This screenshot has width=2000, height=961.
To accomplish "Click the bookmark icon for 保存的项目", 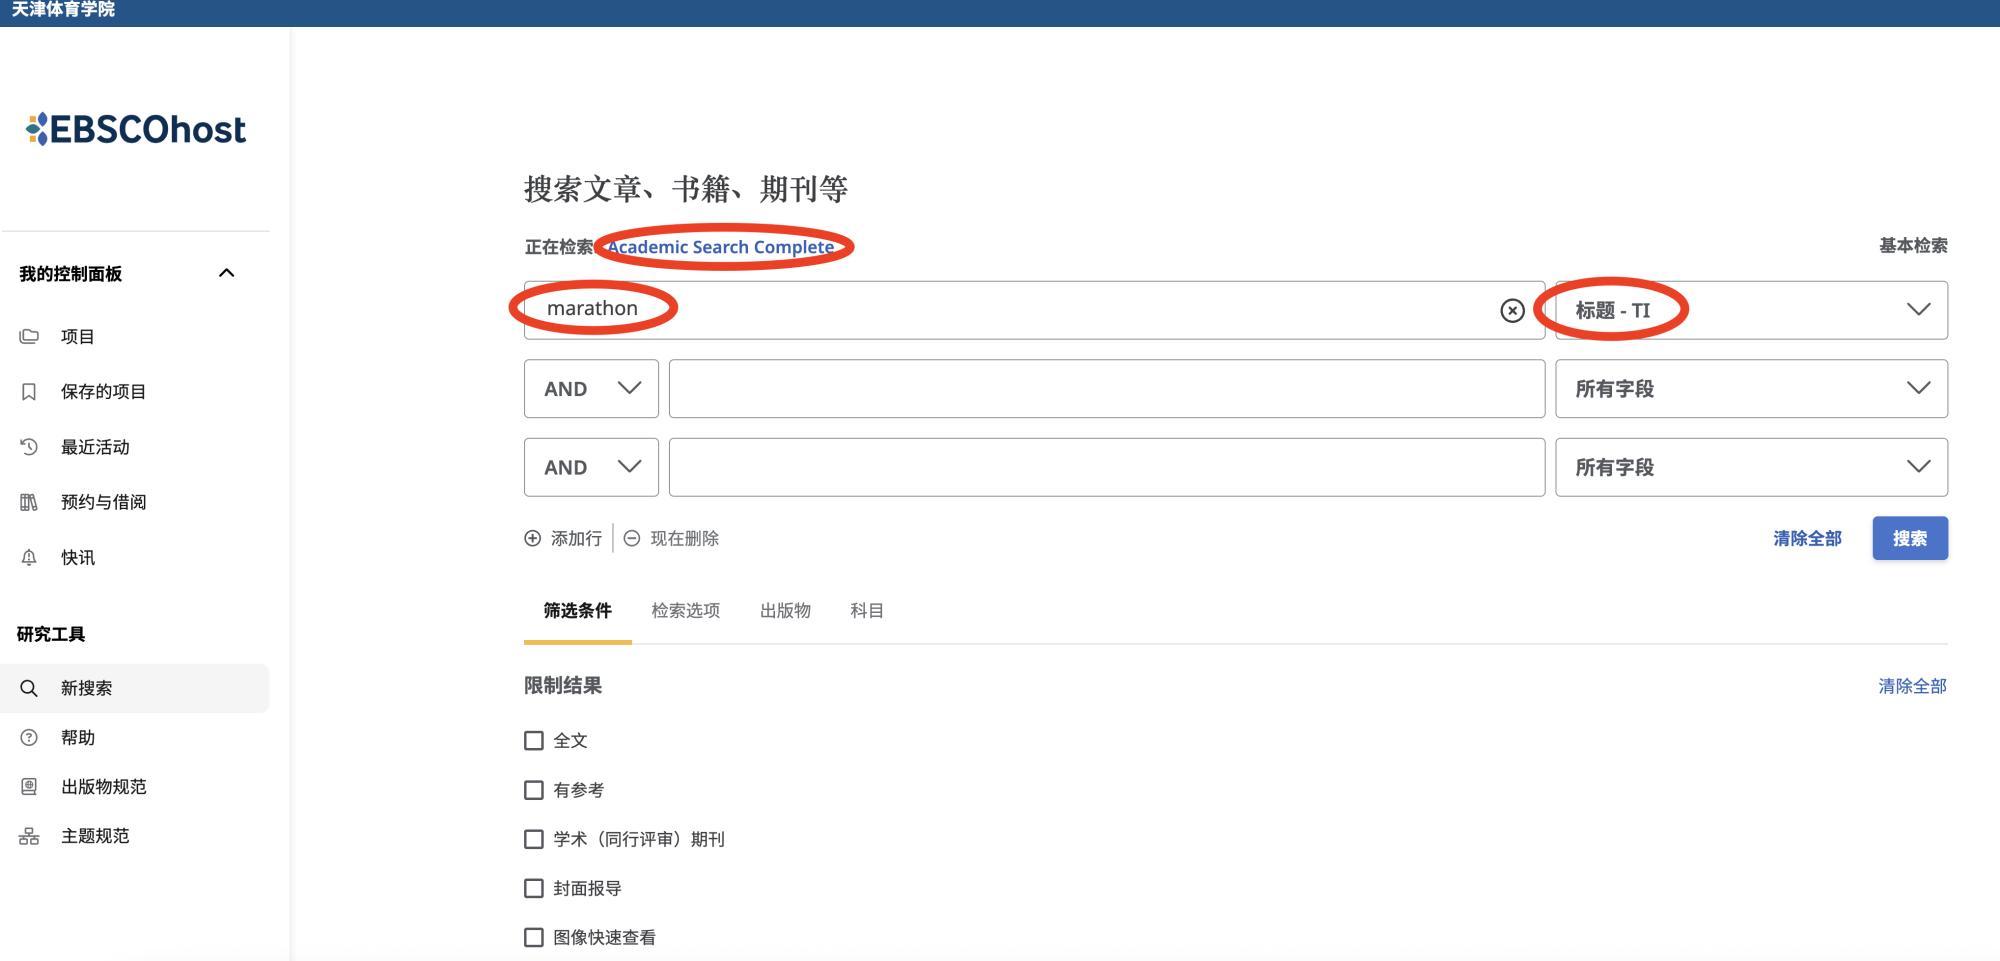I will click(29, 392).
